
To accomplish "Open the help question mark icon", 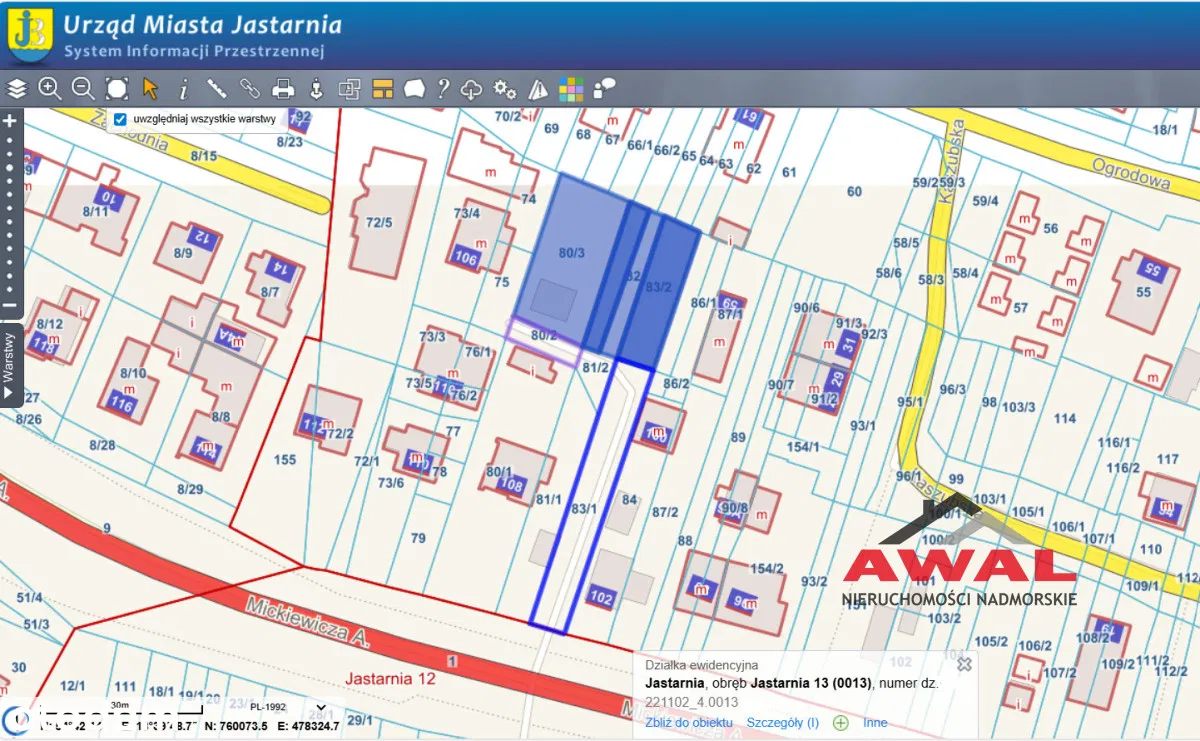I will click(443, 89).
